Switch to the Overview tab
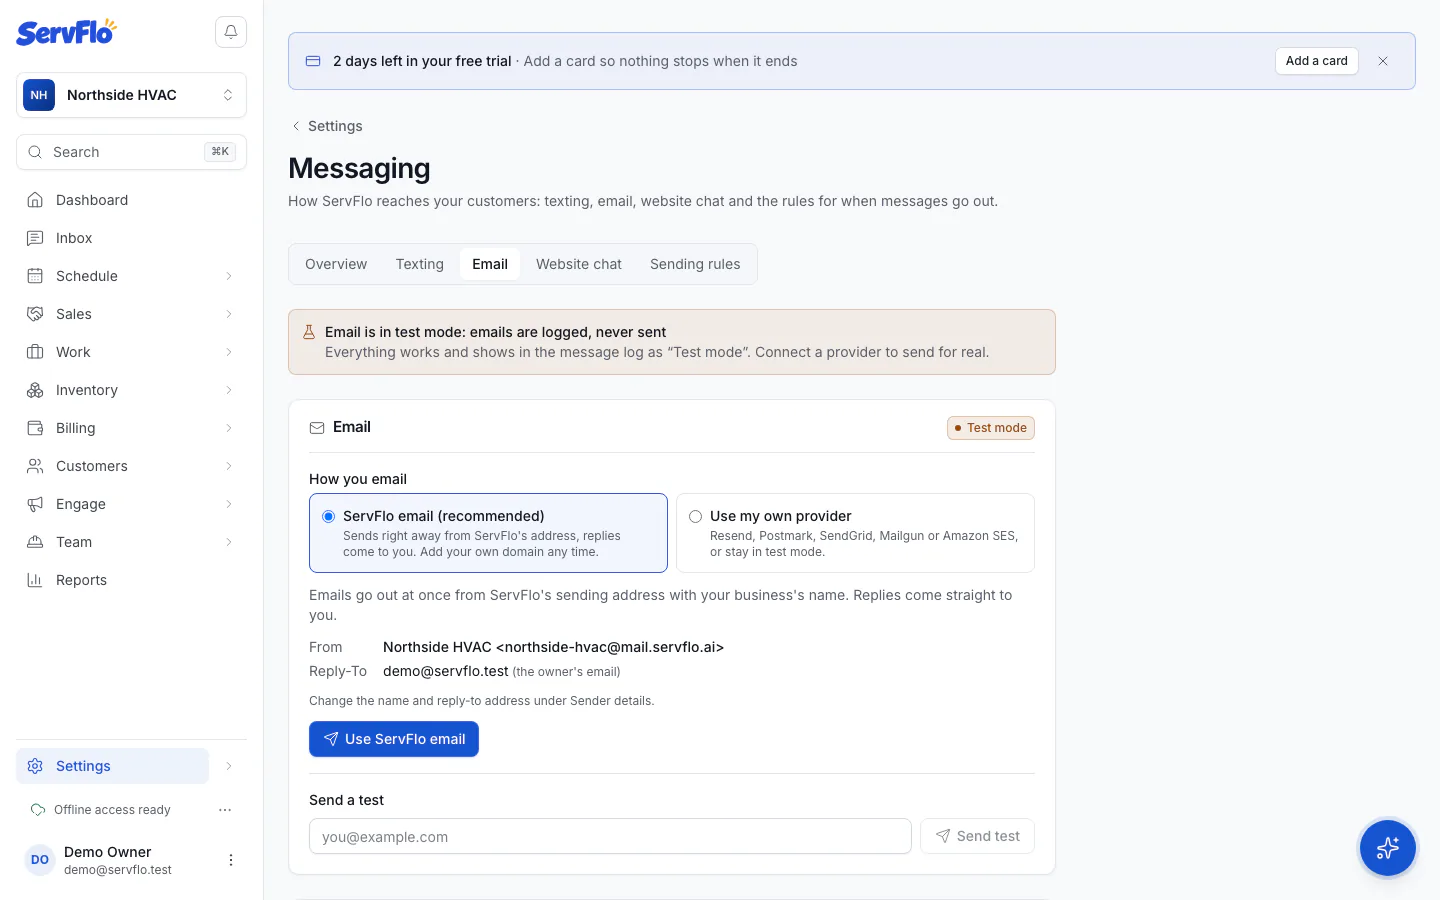1440x900 pixels. pos(336,264)
